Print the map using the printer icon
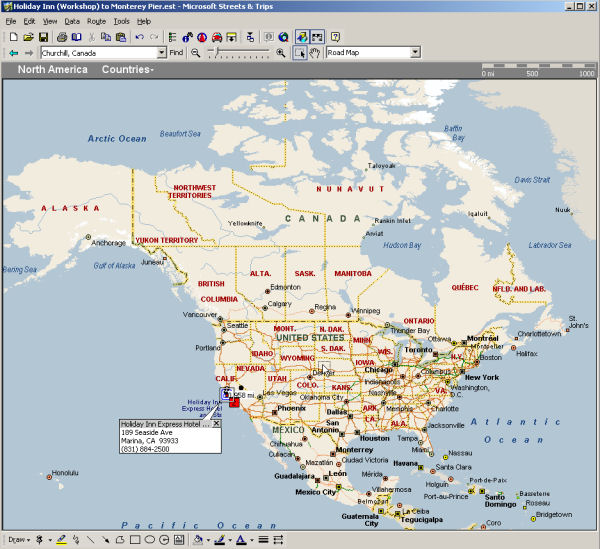 click(x=62, y=37)
